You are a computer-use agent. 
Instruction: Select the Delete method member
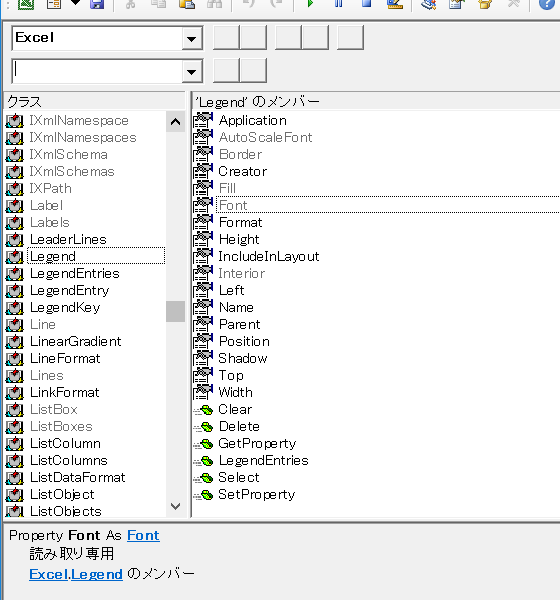(x=239, y=426)
